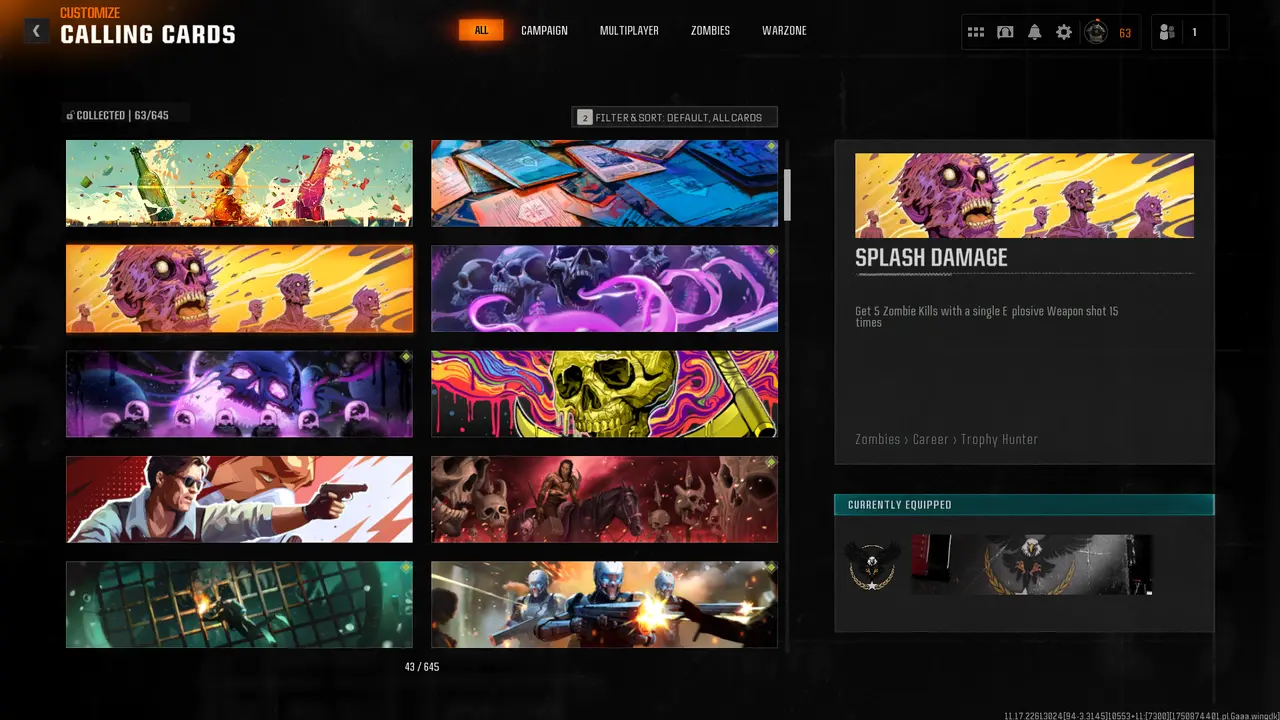Click the Calling Cards page title

click(148, 35)
